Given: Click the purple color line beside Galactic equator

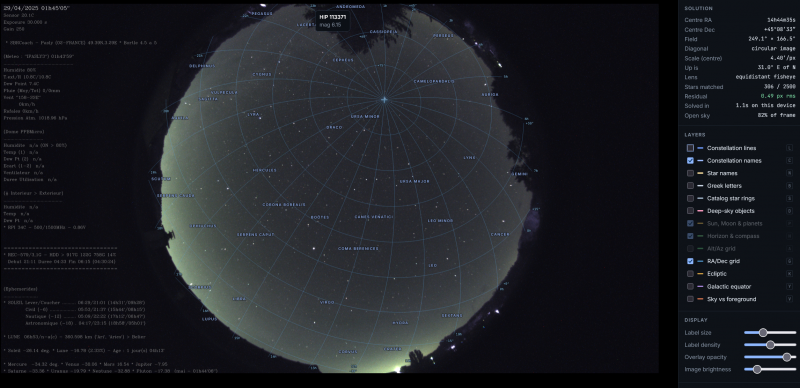Looking at the screenshot, I should tap(700, 286).
